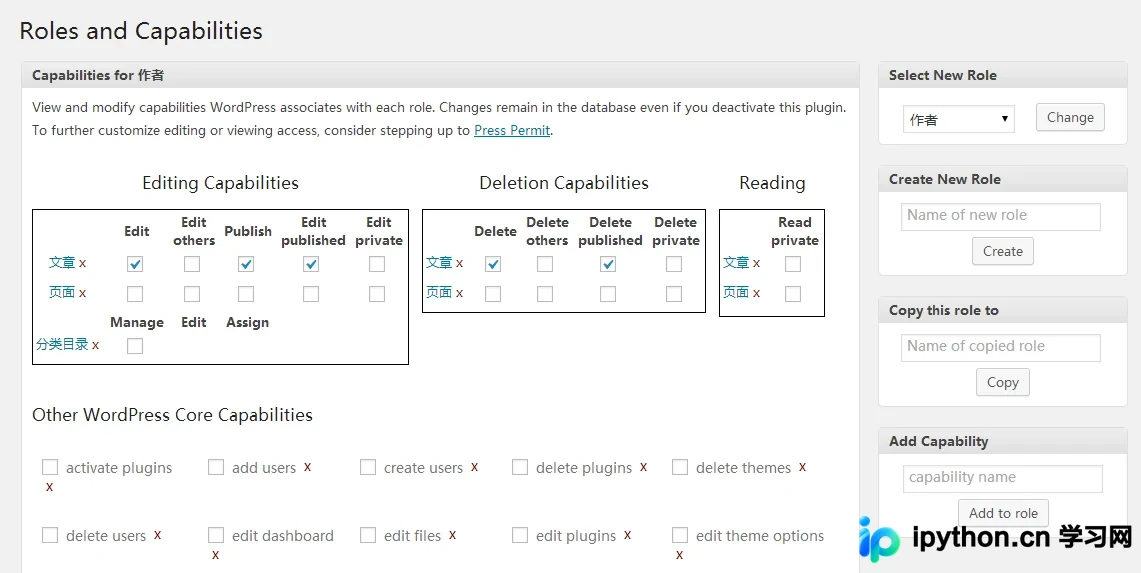1141x573 pixels.
Task: Enable the create users capability
Action: (x=367, y=467)
